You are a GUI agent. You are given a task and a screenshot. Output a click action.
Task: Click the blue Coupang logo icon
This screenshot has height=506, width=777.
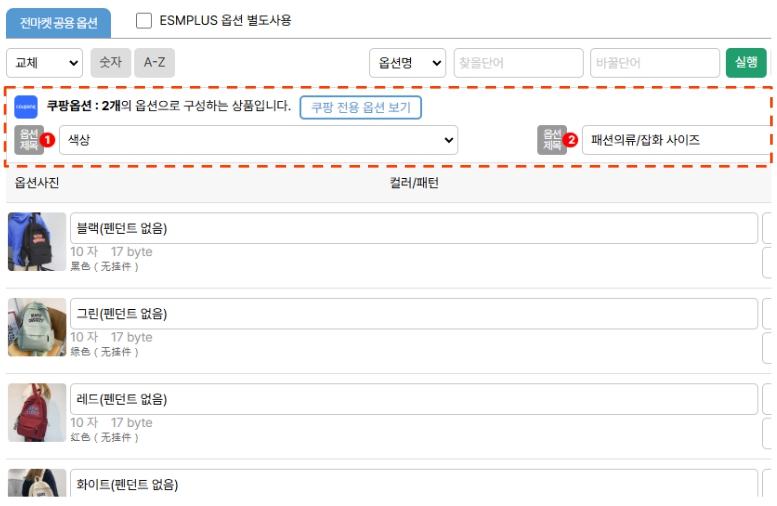[26, 107]
